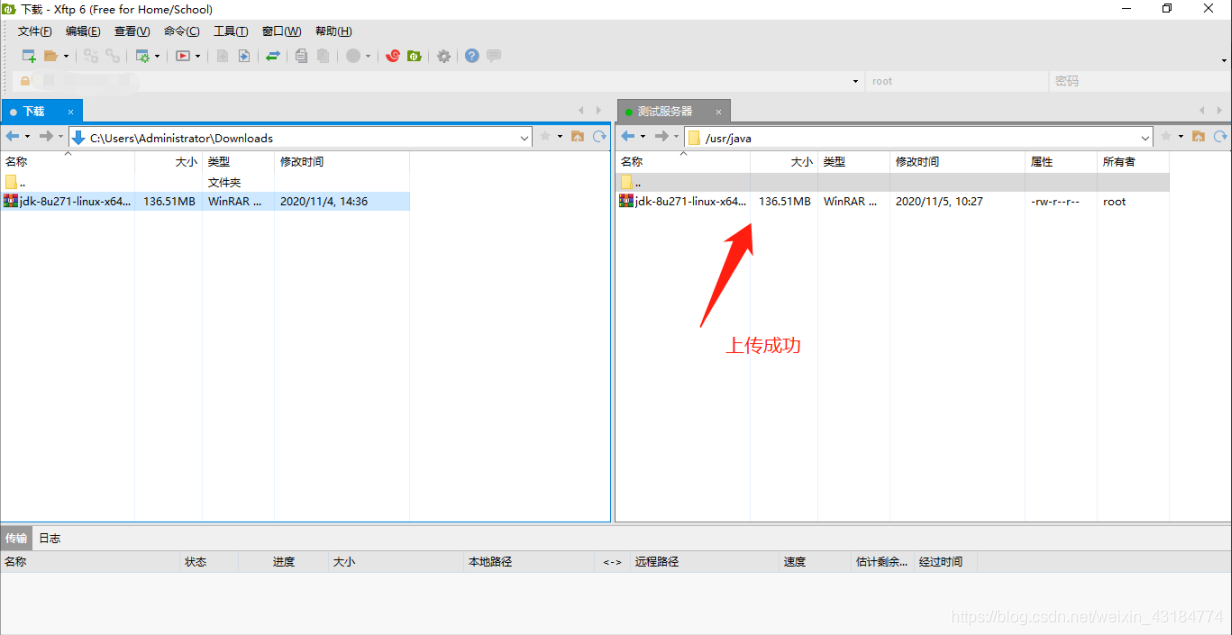
Task: Switch to the 日志 tab
Action: [49, 538]
